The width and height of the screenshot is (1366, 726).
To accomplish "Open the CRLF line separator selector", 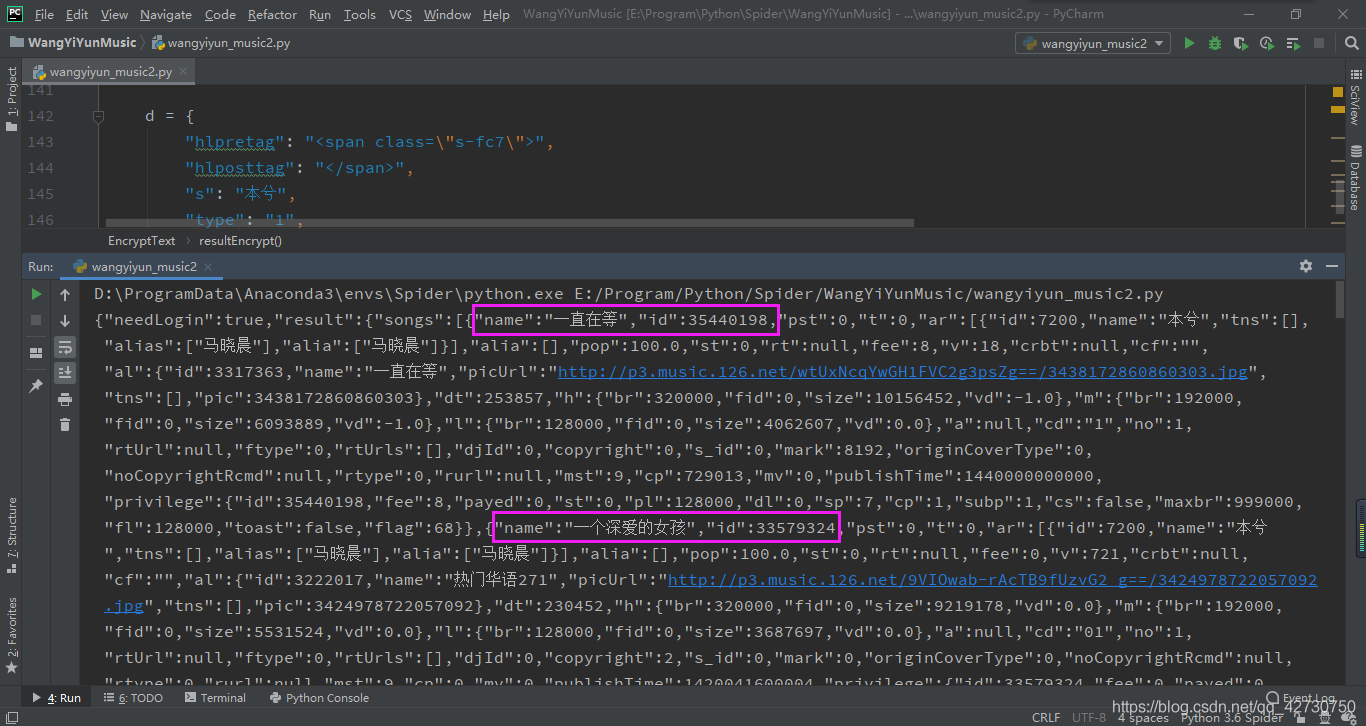I will point(1046,717).
